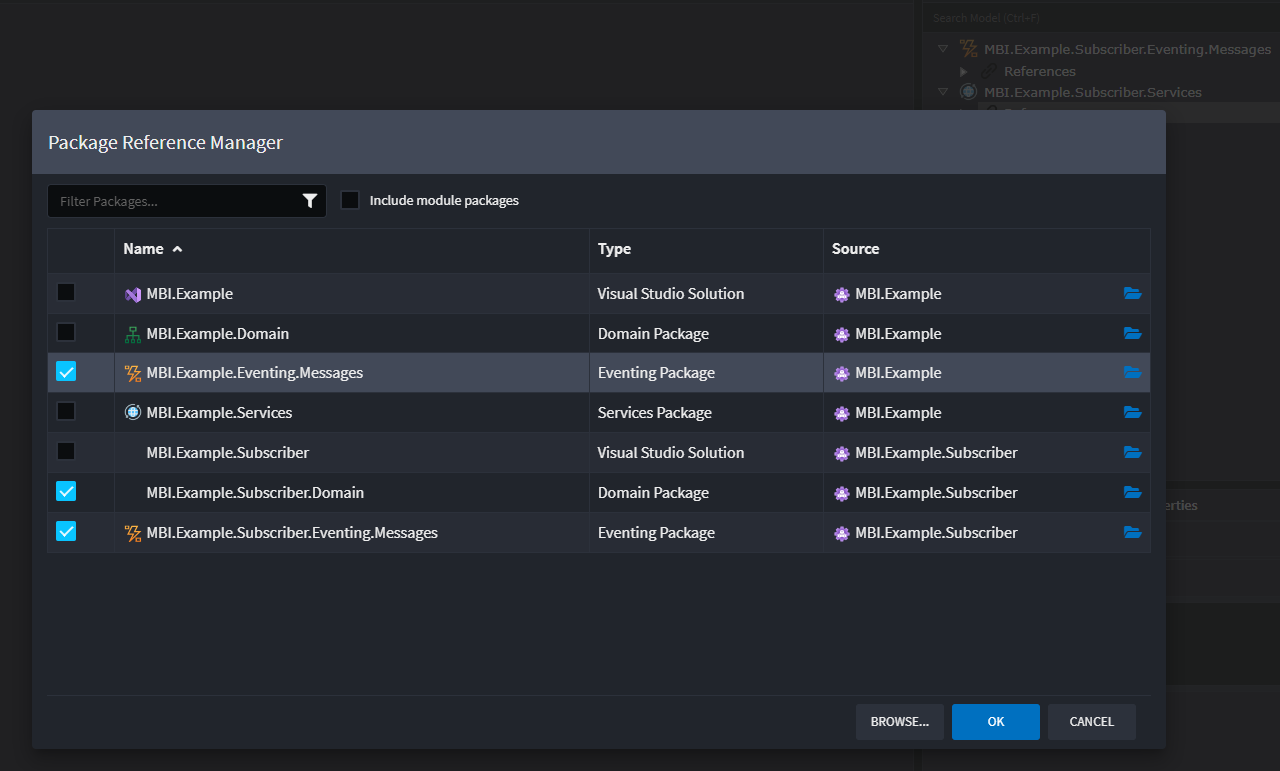
Task: Click Visual Studio icon beside MBI.Example
Action: pos(133,294)
